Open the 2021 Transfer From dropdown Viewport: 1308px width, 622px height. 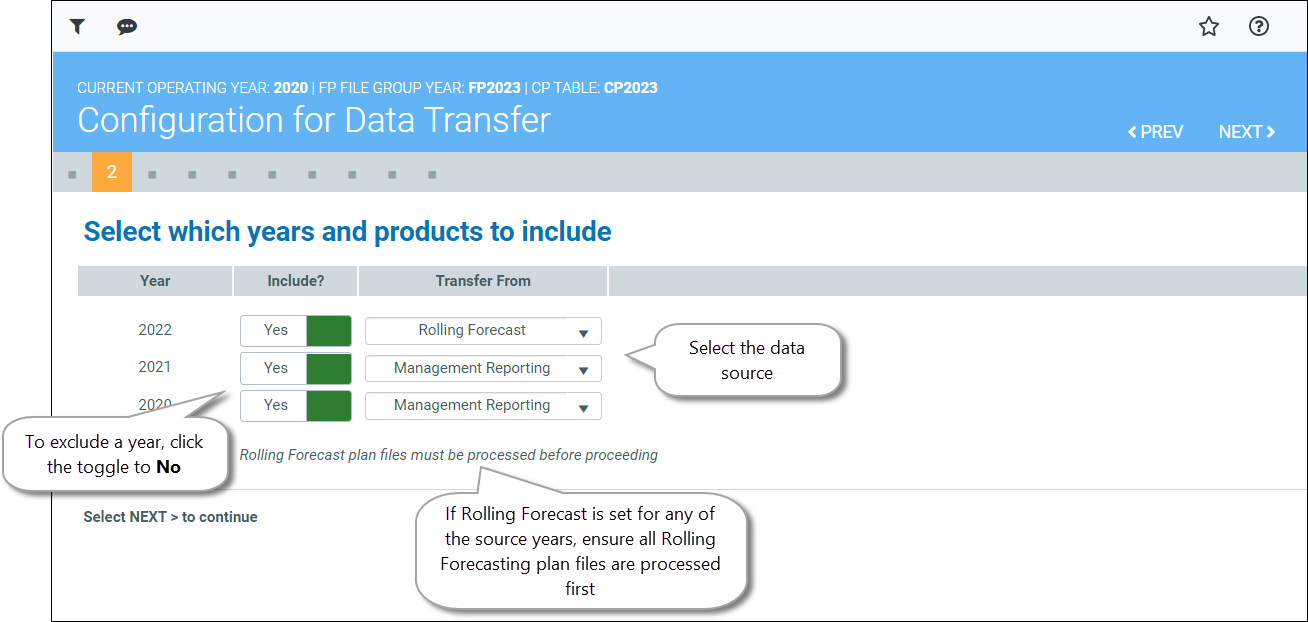483,368
